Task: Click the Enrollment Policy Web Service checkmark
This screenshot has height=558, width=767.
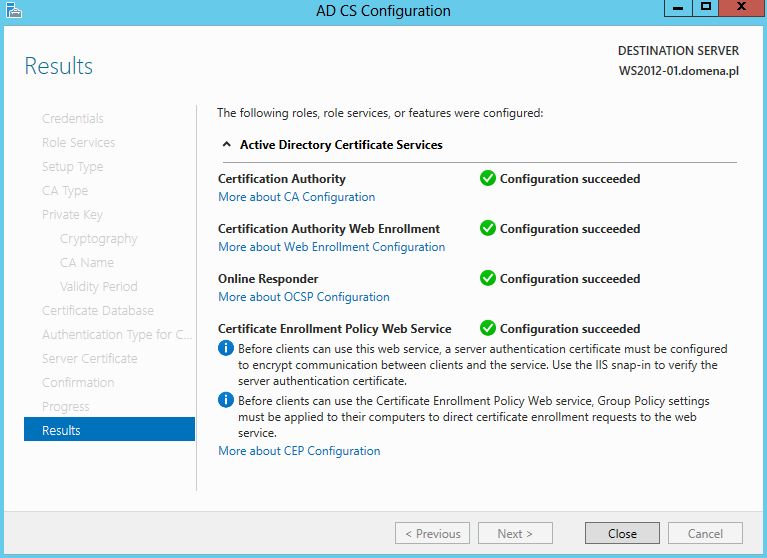Action: coord(488,328)
